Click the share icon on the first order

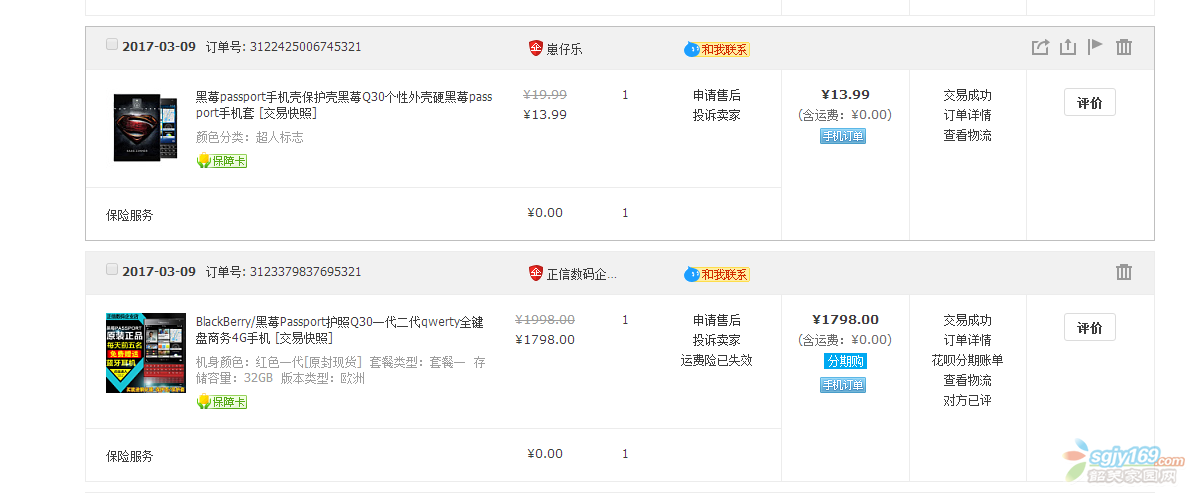coord(1040,47)
